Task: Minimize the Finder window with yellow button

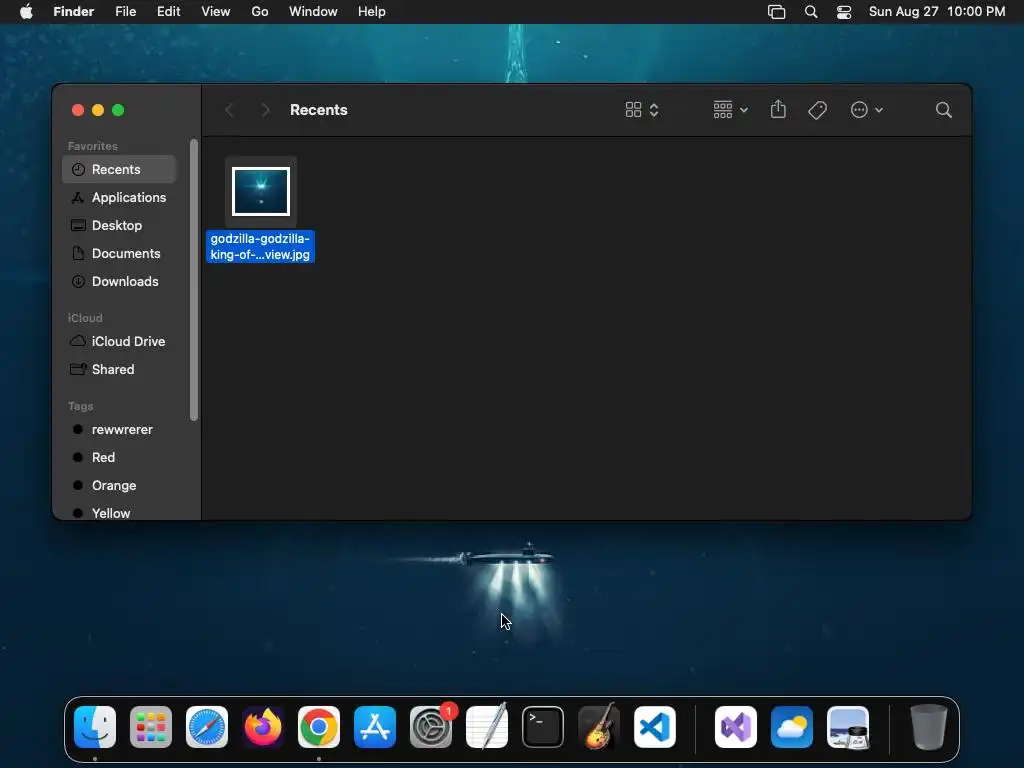Action: (x=98, y=110)
